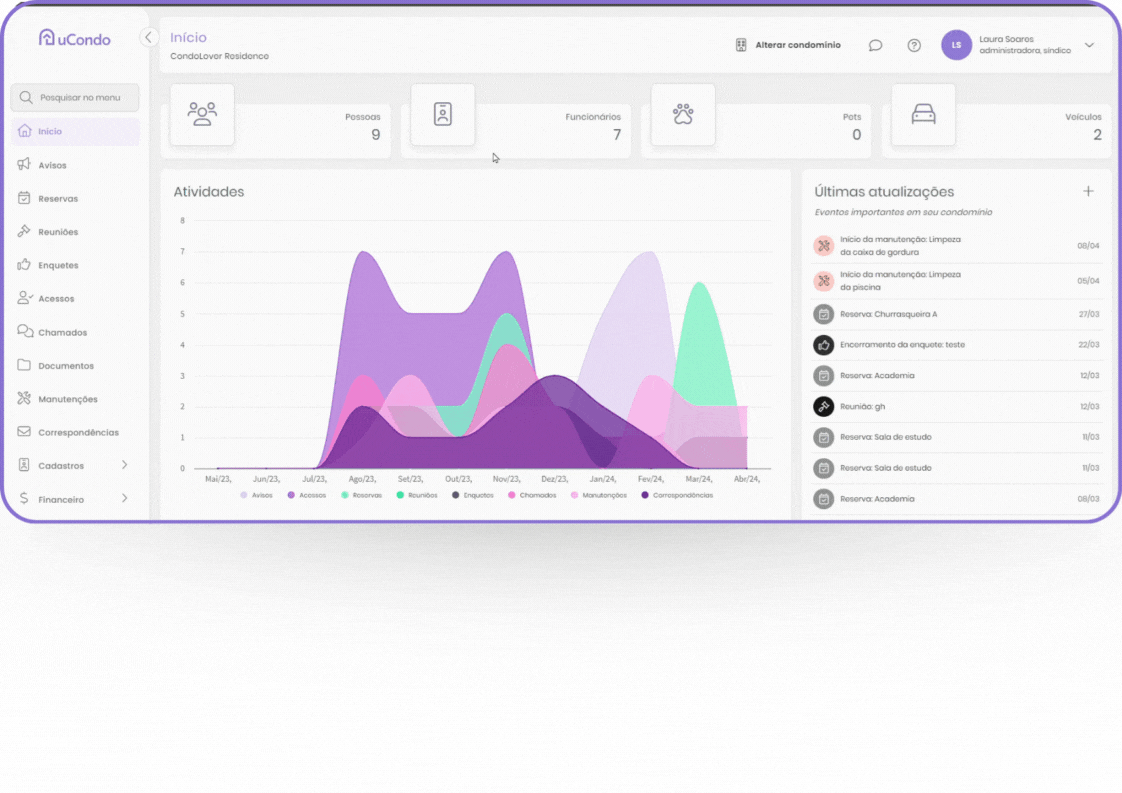Open the chat messages icon in header
Image resolution: width=1122 pixels, height=793 pixels.
point(875,45)
